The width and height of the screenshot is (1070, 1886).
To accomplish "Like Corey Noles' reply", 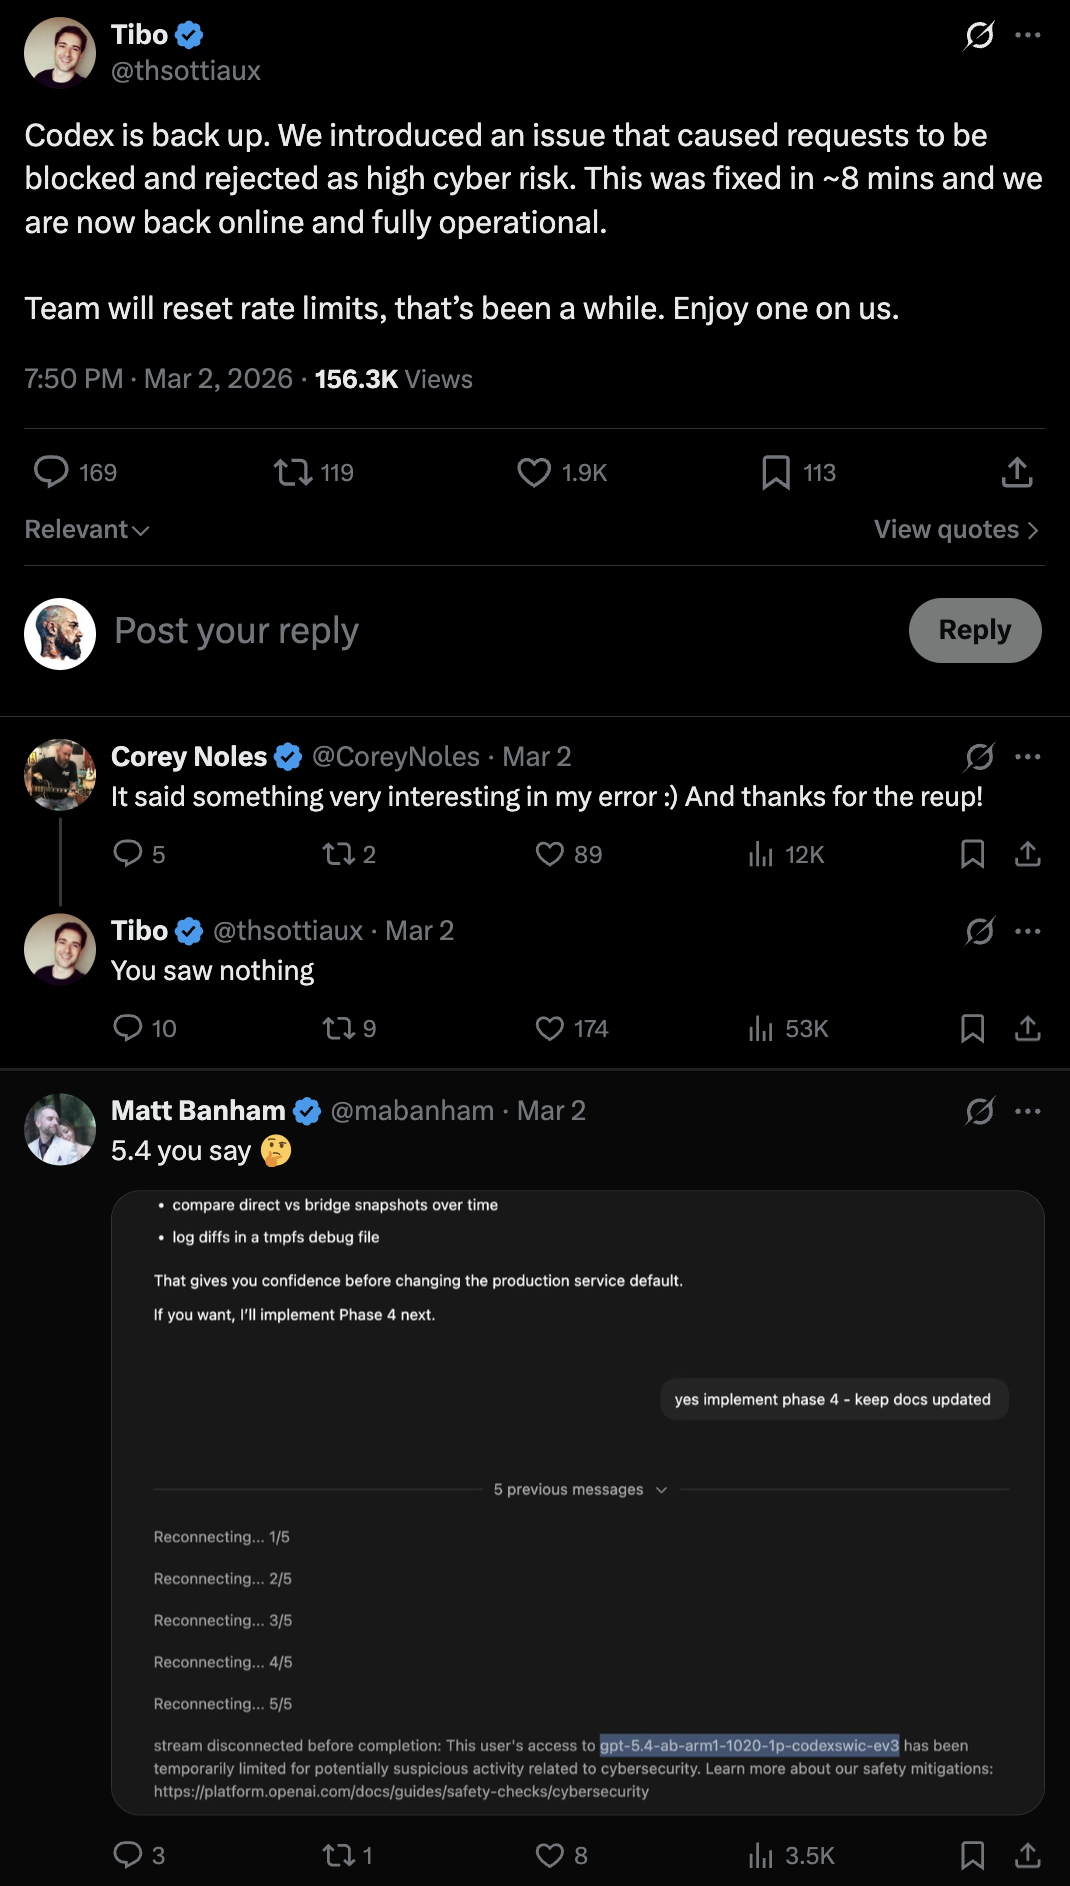I will coord(550,854).
